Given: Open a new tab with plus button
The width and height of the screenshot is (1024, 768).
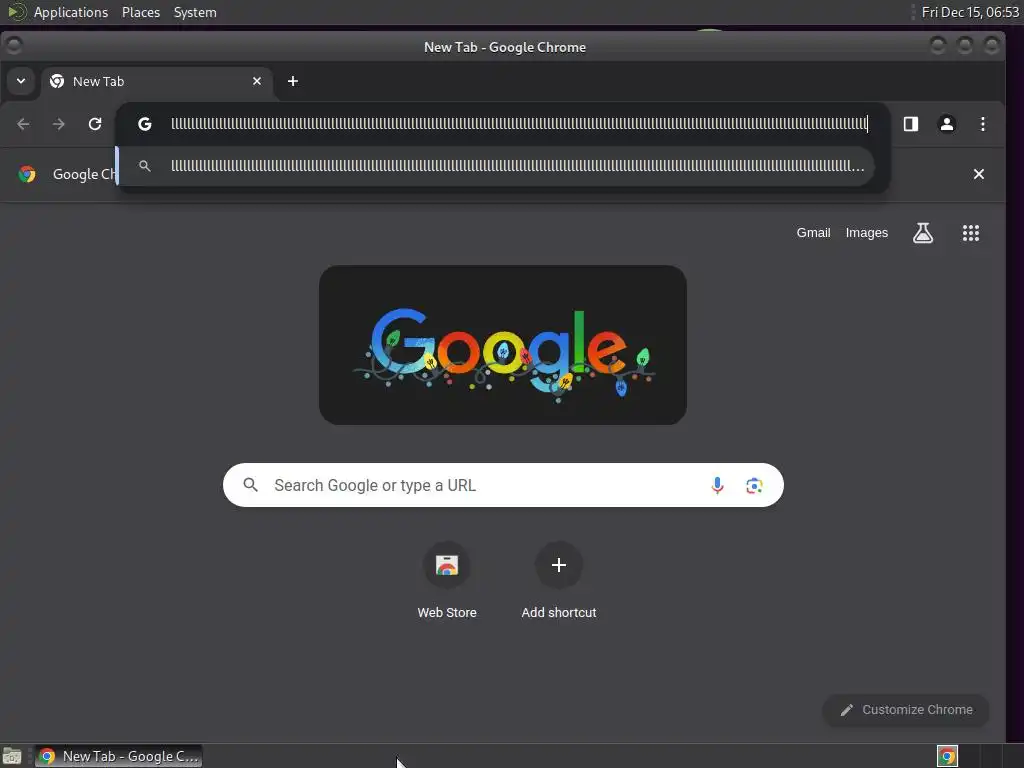Looking at the screenshot, I should (x=293, y=81).
